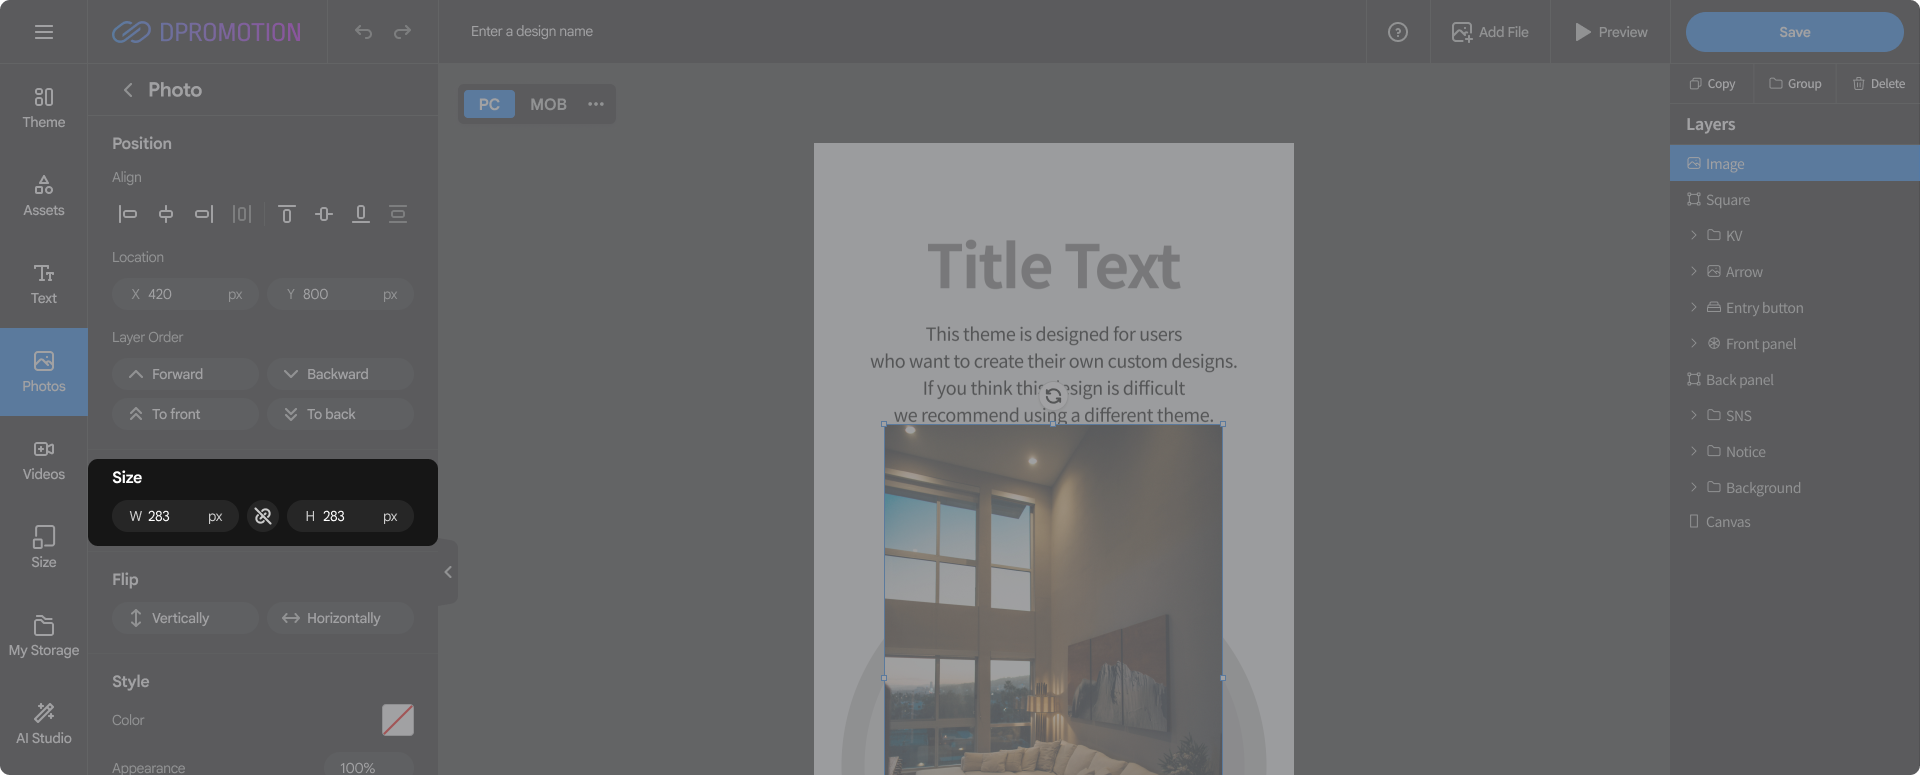Select the Canvas layer
The image size is (1920, 775).
[x=1795, y=522]
